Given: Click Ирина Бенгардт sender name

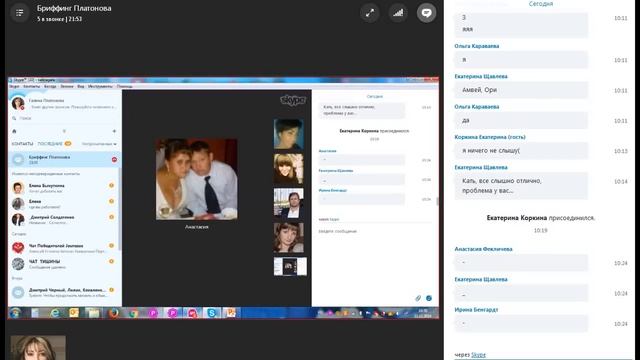Looking at the screenshot, I should point(476,310).
